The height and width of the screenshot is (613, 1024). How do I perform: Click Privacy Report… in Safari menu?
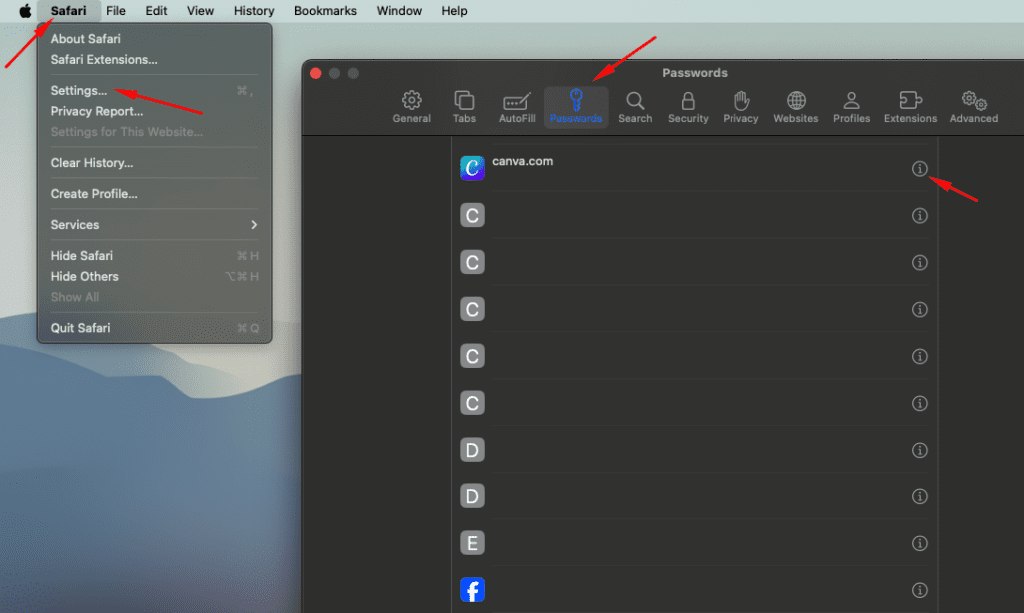pos(97,112)
